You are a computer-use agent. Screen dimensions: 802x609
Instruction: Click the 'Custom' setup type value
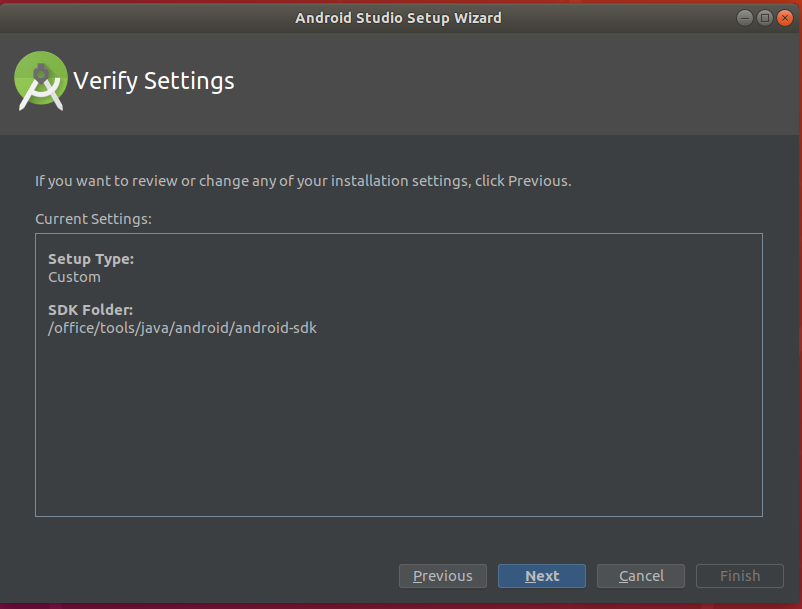(x=74, y=277)
